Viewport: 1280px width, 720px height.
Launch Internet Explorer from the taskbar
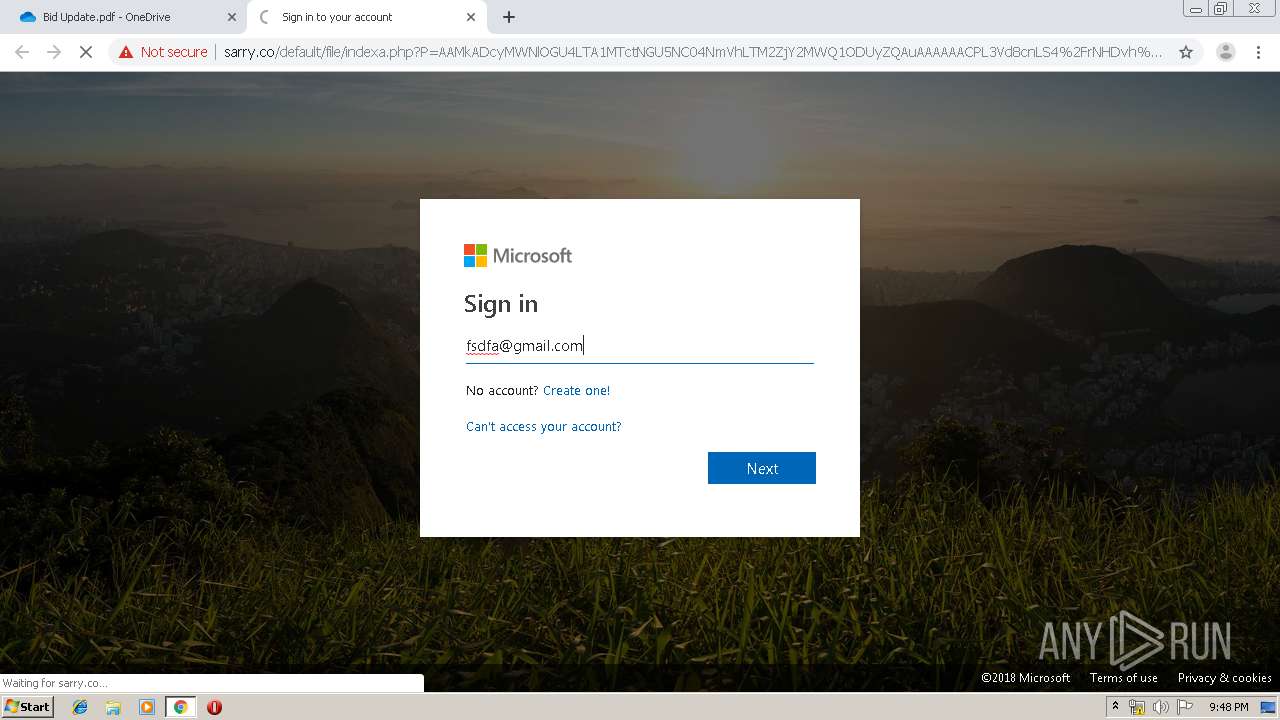click(80, 707)
